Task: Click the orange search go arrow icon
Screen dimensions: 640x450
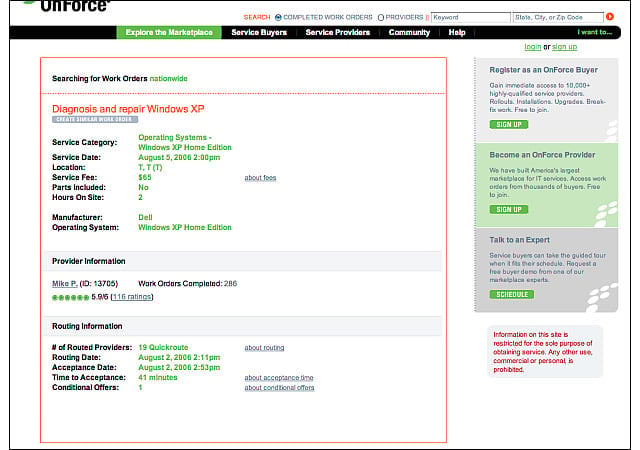Action: pos(610,17)
